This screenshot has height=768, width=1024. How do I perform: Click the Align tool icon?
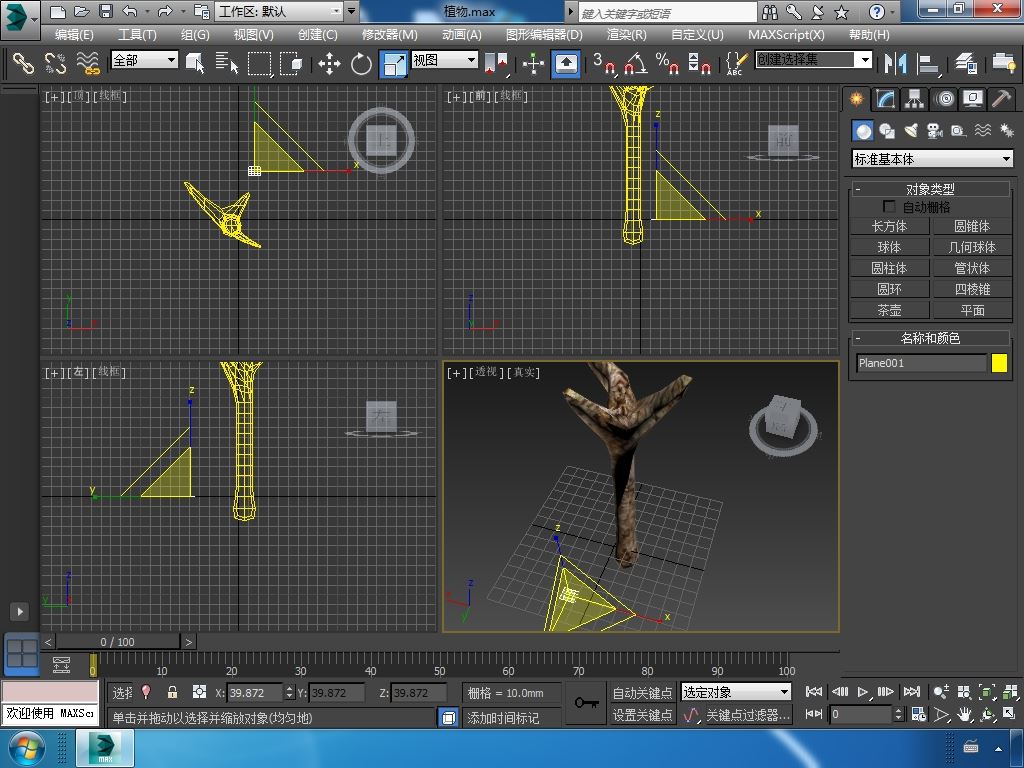pos(927,63)
